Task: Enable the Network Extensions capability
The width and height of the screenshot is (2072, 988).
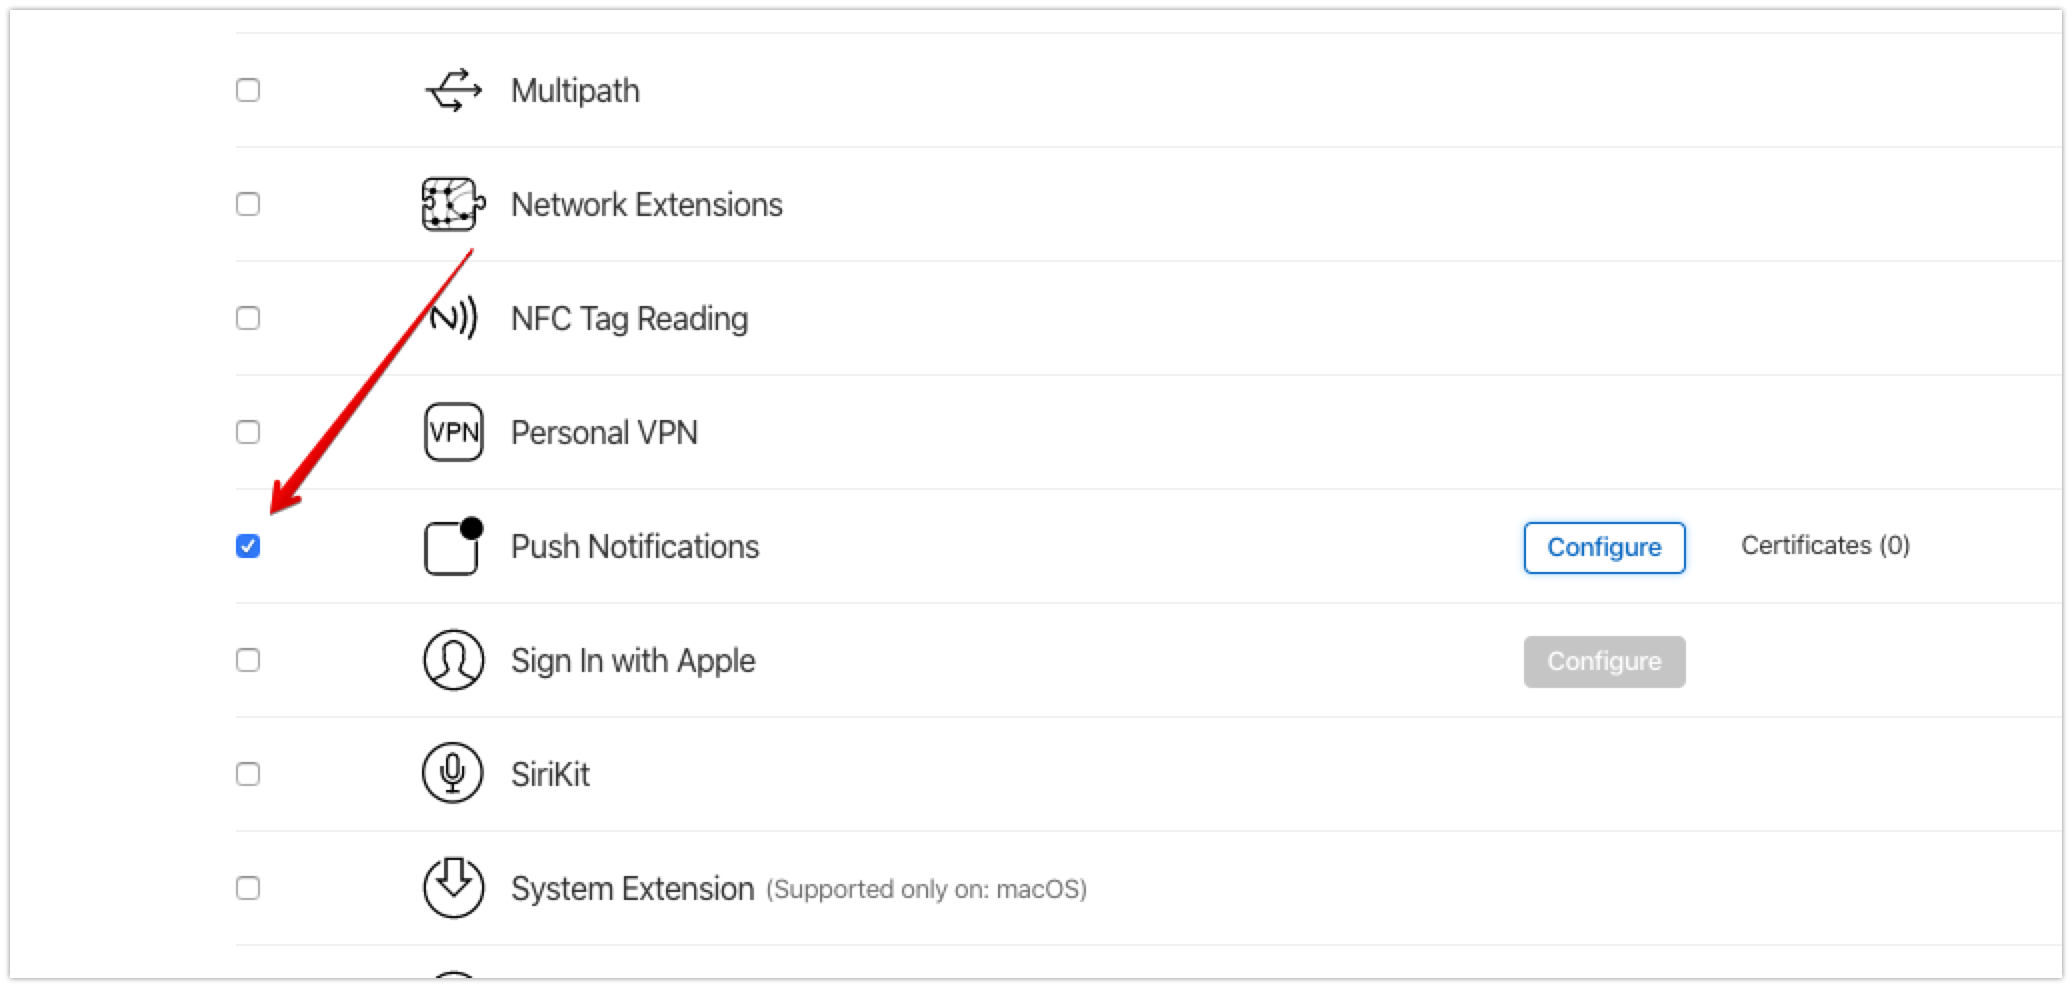Action: [248, 204]
